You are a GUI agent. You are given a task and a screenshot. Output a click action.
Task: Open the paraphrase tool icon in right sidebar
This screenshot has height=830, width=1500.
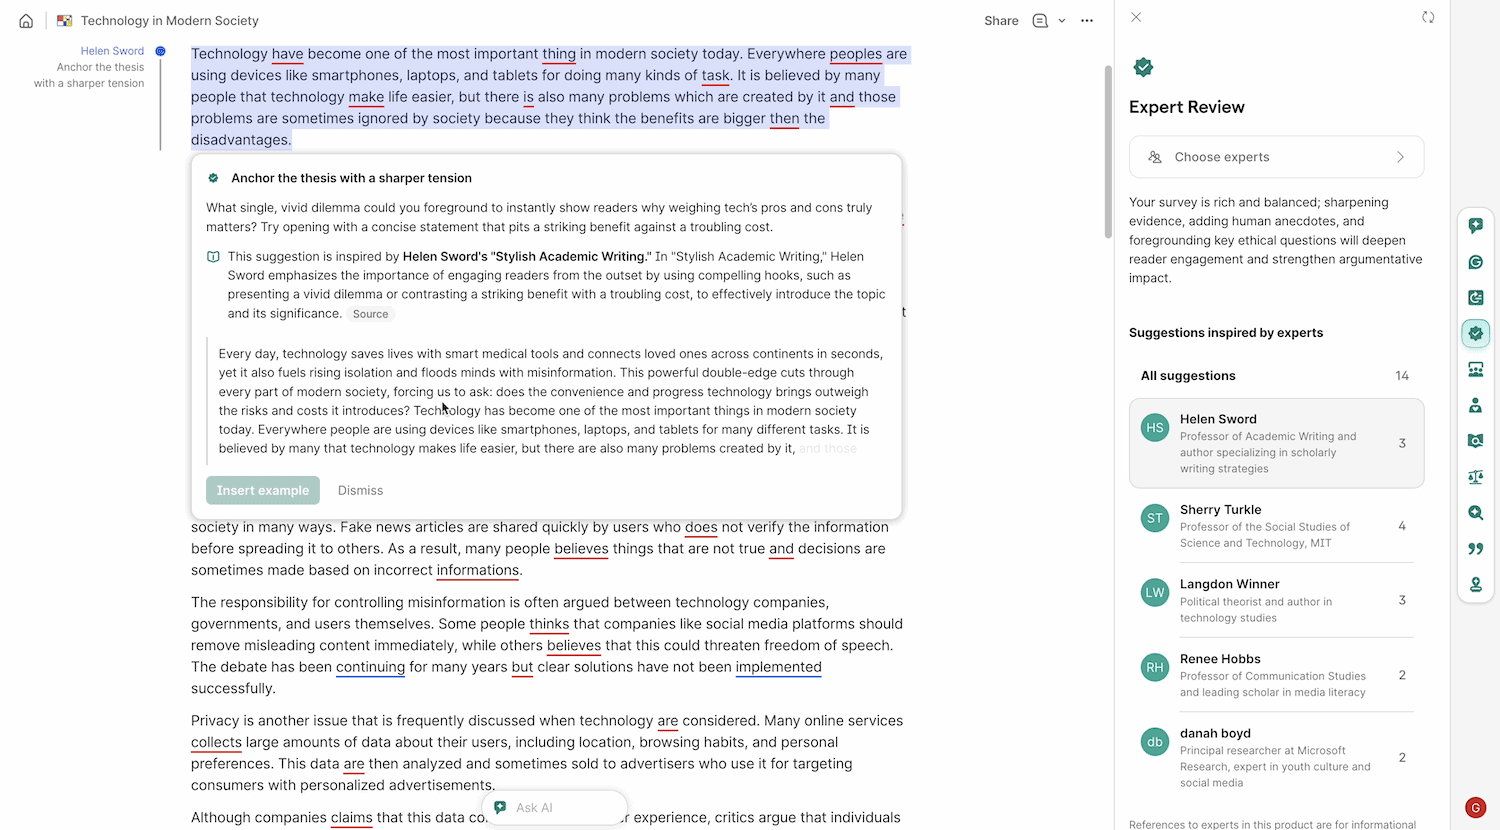click(x=1475, y=297)
